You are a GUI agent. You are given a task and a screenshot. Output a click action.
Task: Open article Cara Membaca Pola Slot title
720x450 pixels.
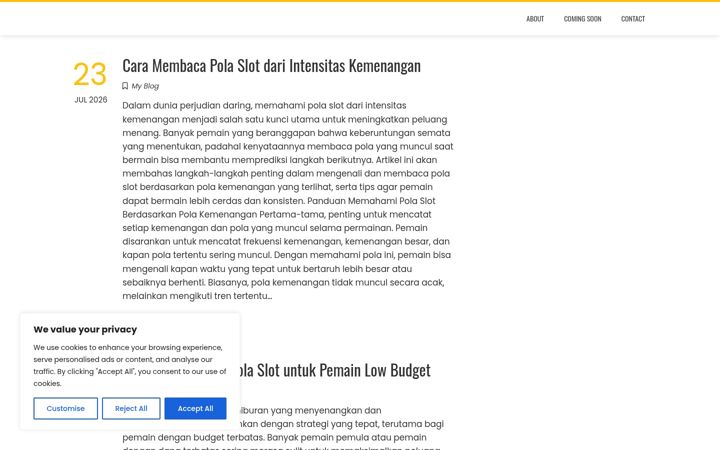[x=271, y=66]
